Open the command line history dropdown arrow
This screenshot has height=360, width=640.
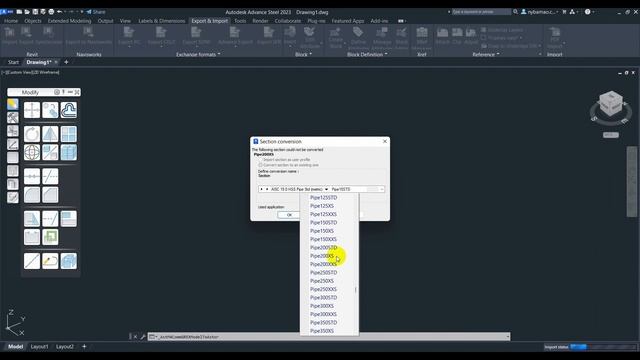click(x=508, y=337)
